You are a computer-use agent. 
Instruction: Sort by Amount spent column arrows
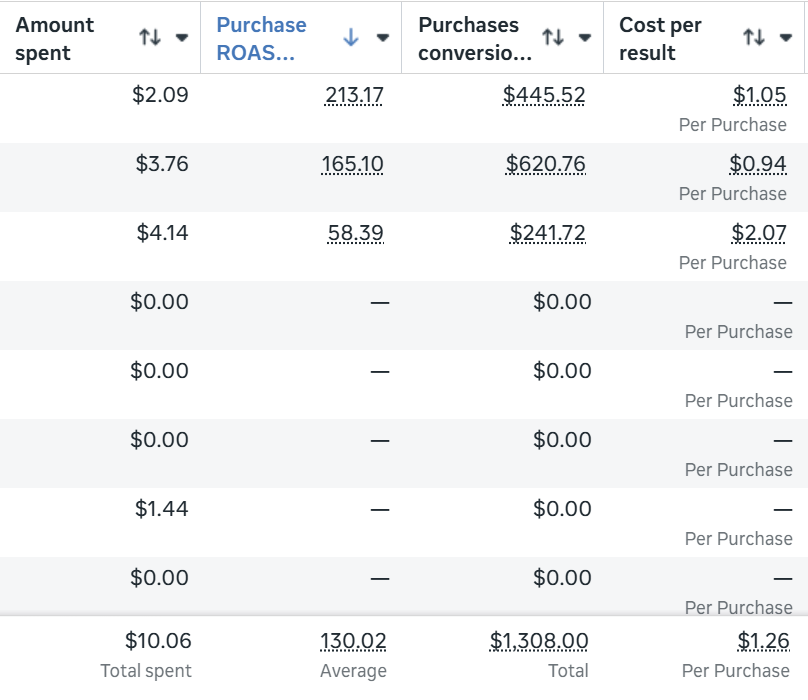pos(150,37)
